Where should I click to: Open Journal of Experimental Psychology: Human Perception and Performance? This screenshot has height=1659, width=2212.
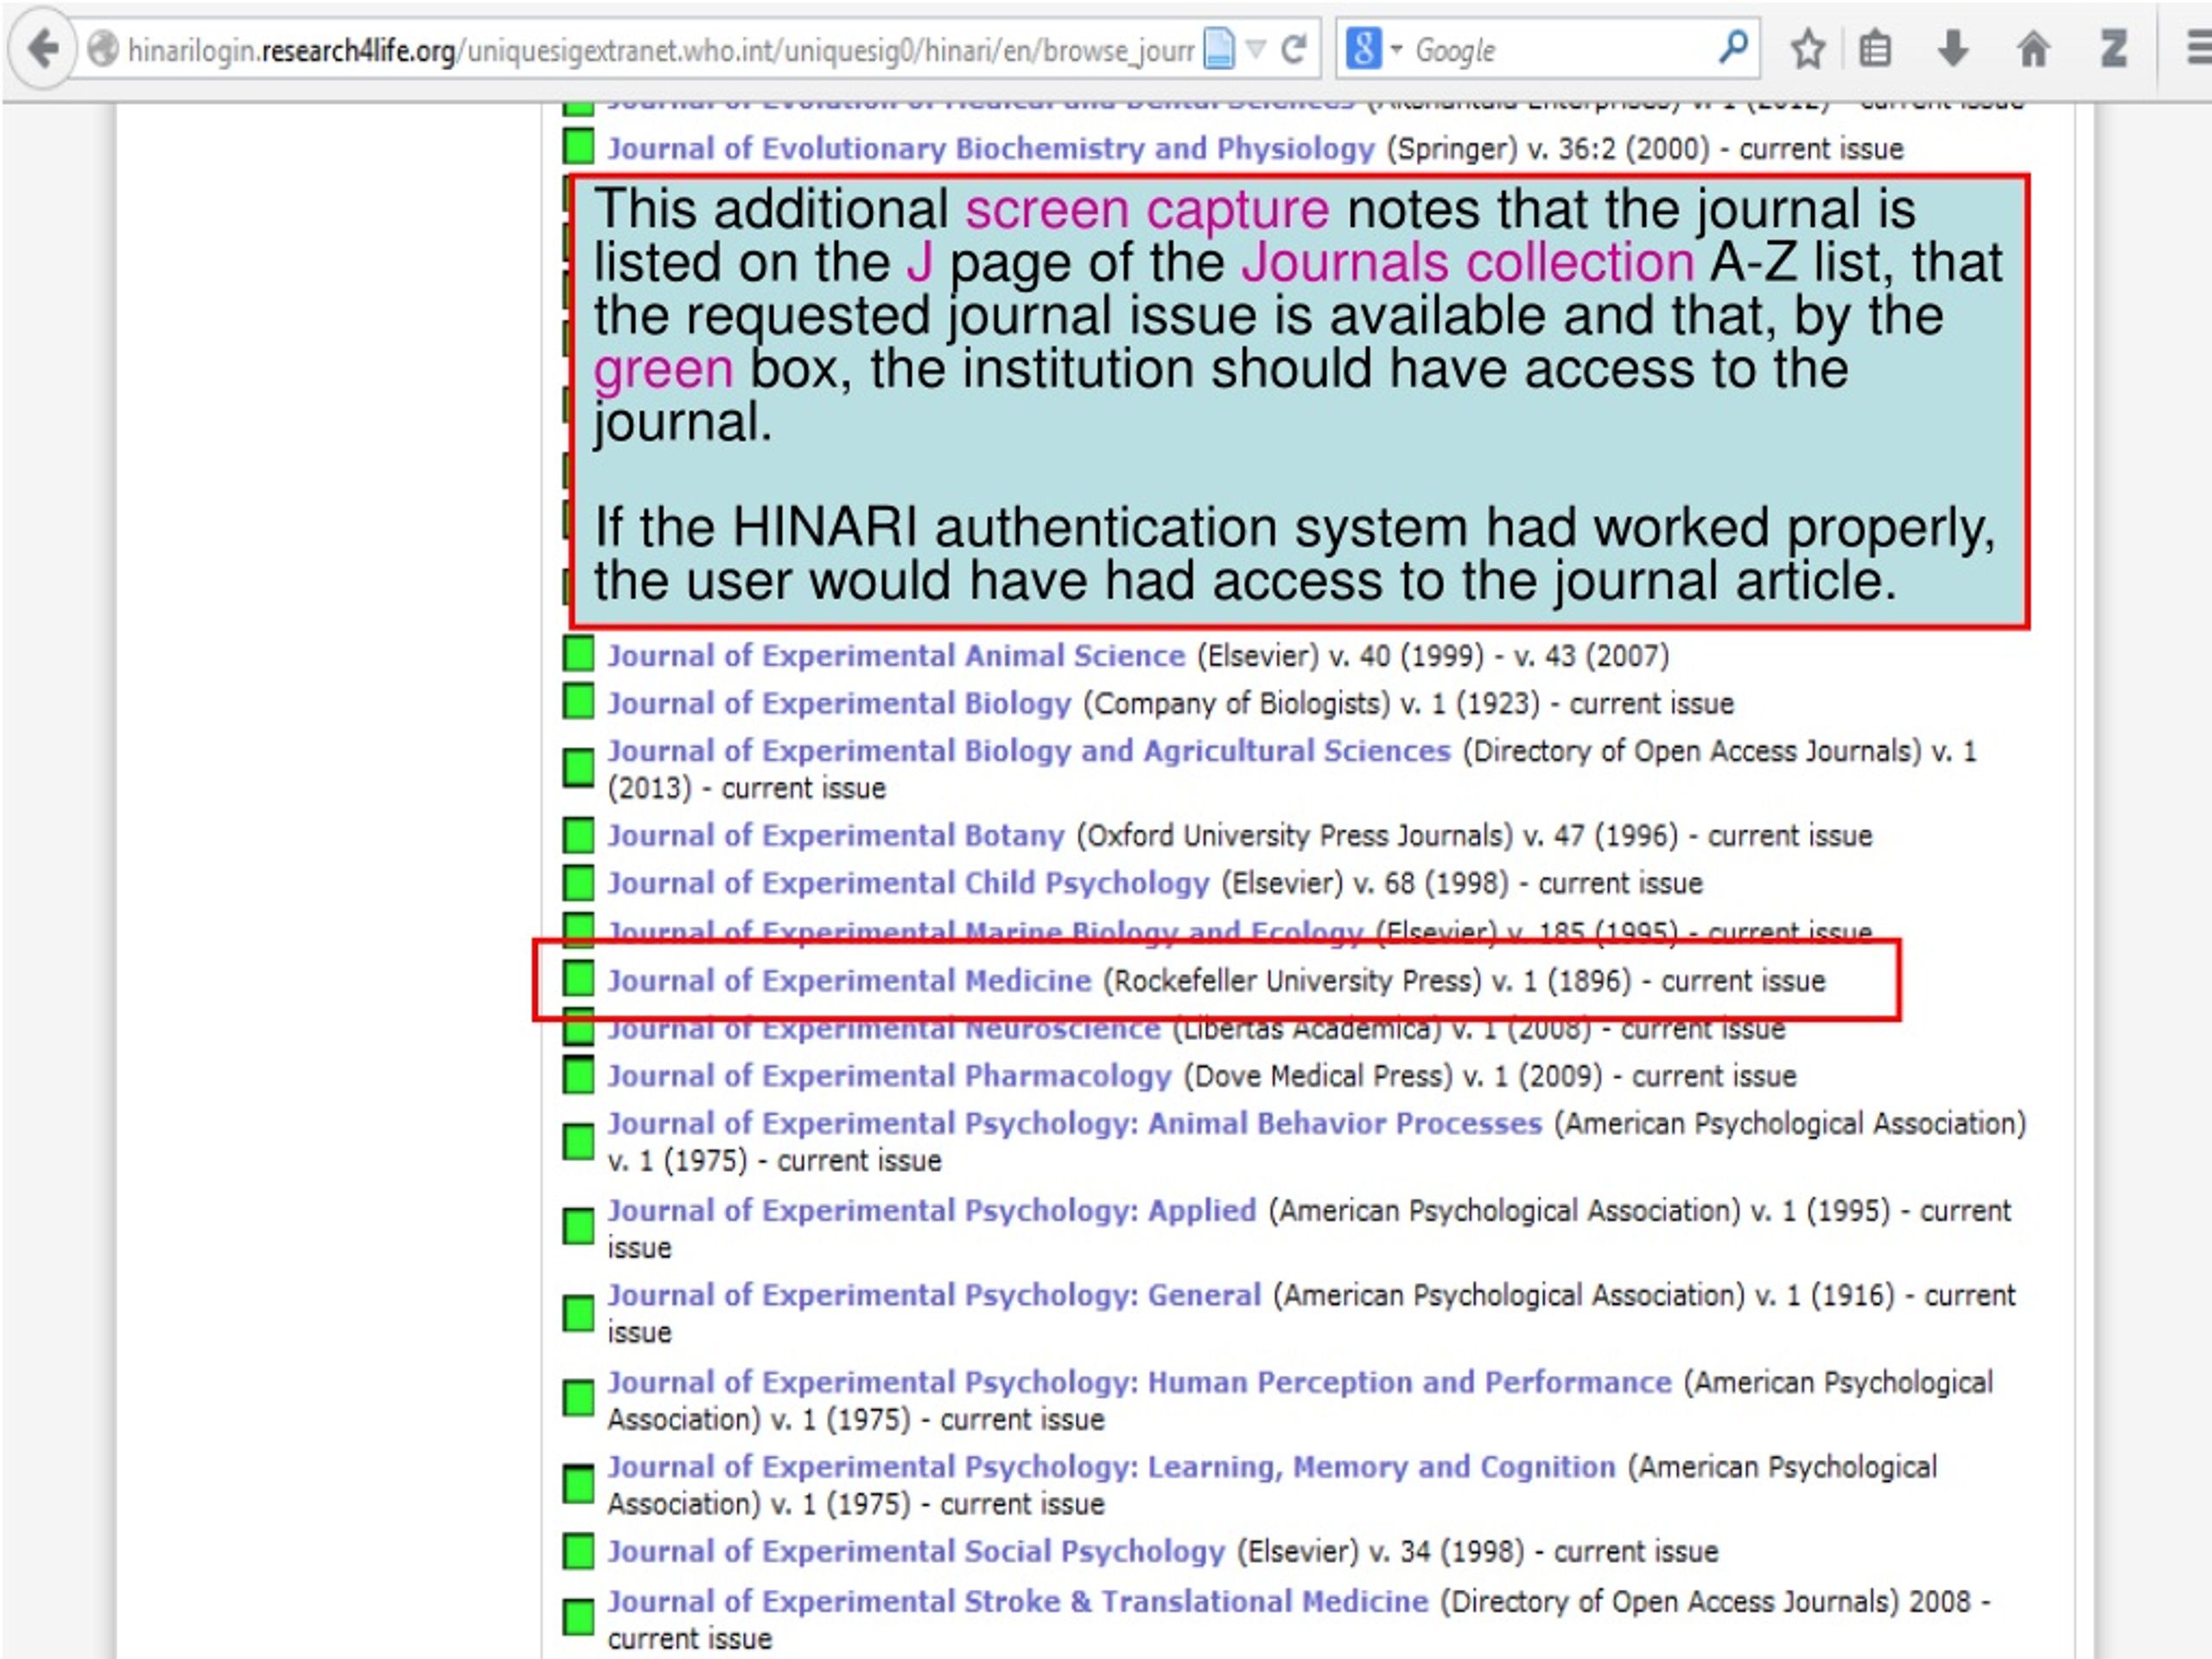pyautogui.click(x=1139, y=1383)
